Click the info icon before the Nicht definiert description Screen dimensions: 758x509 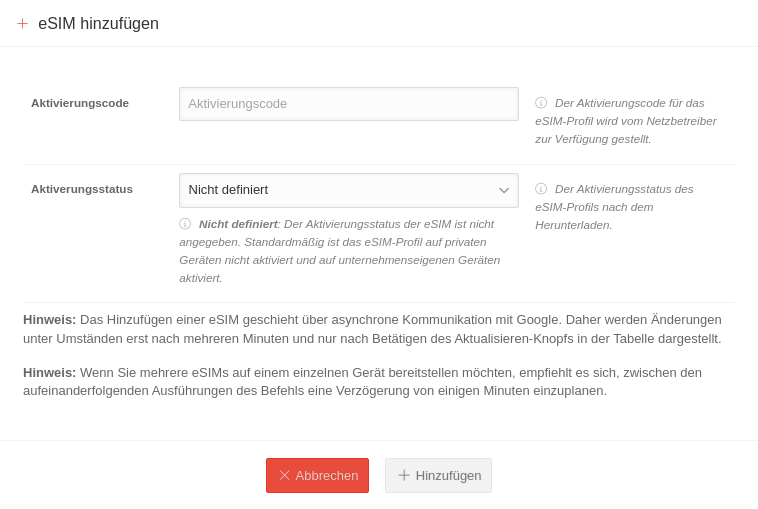coord(185,224)
